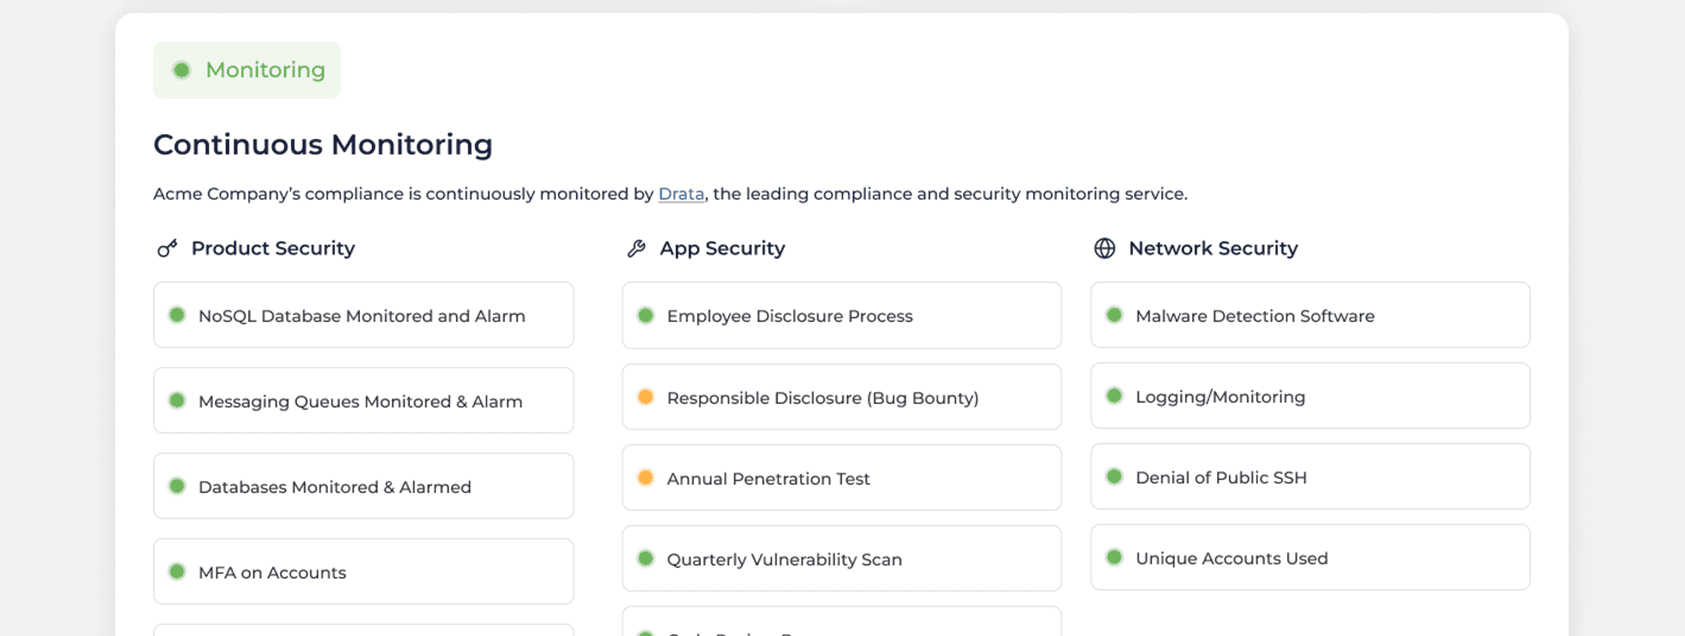Click the wrench icon beside App Security
The height and width of the screenshot is (636, 1685).
click(636, 249)
